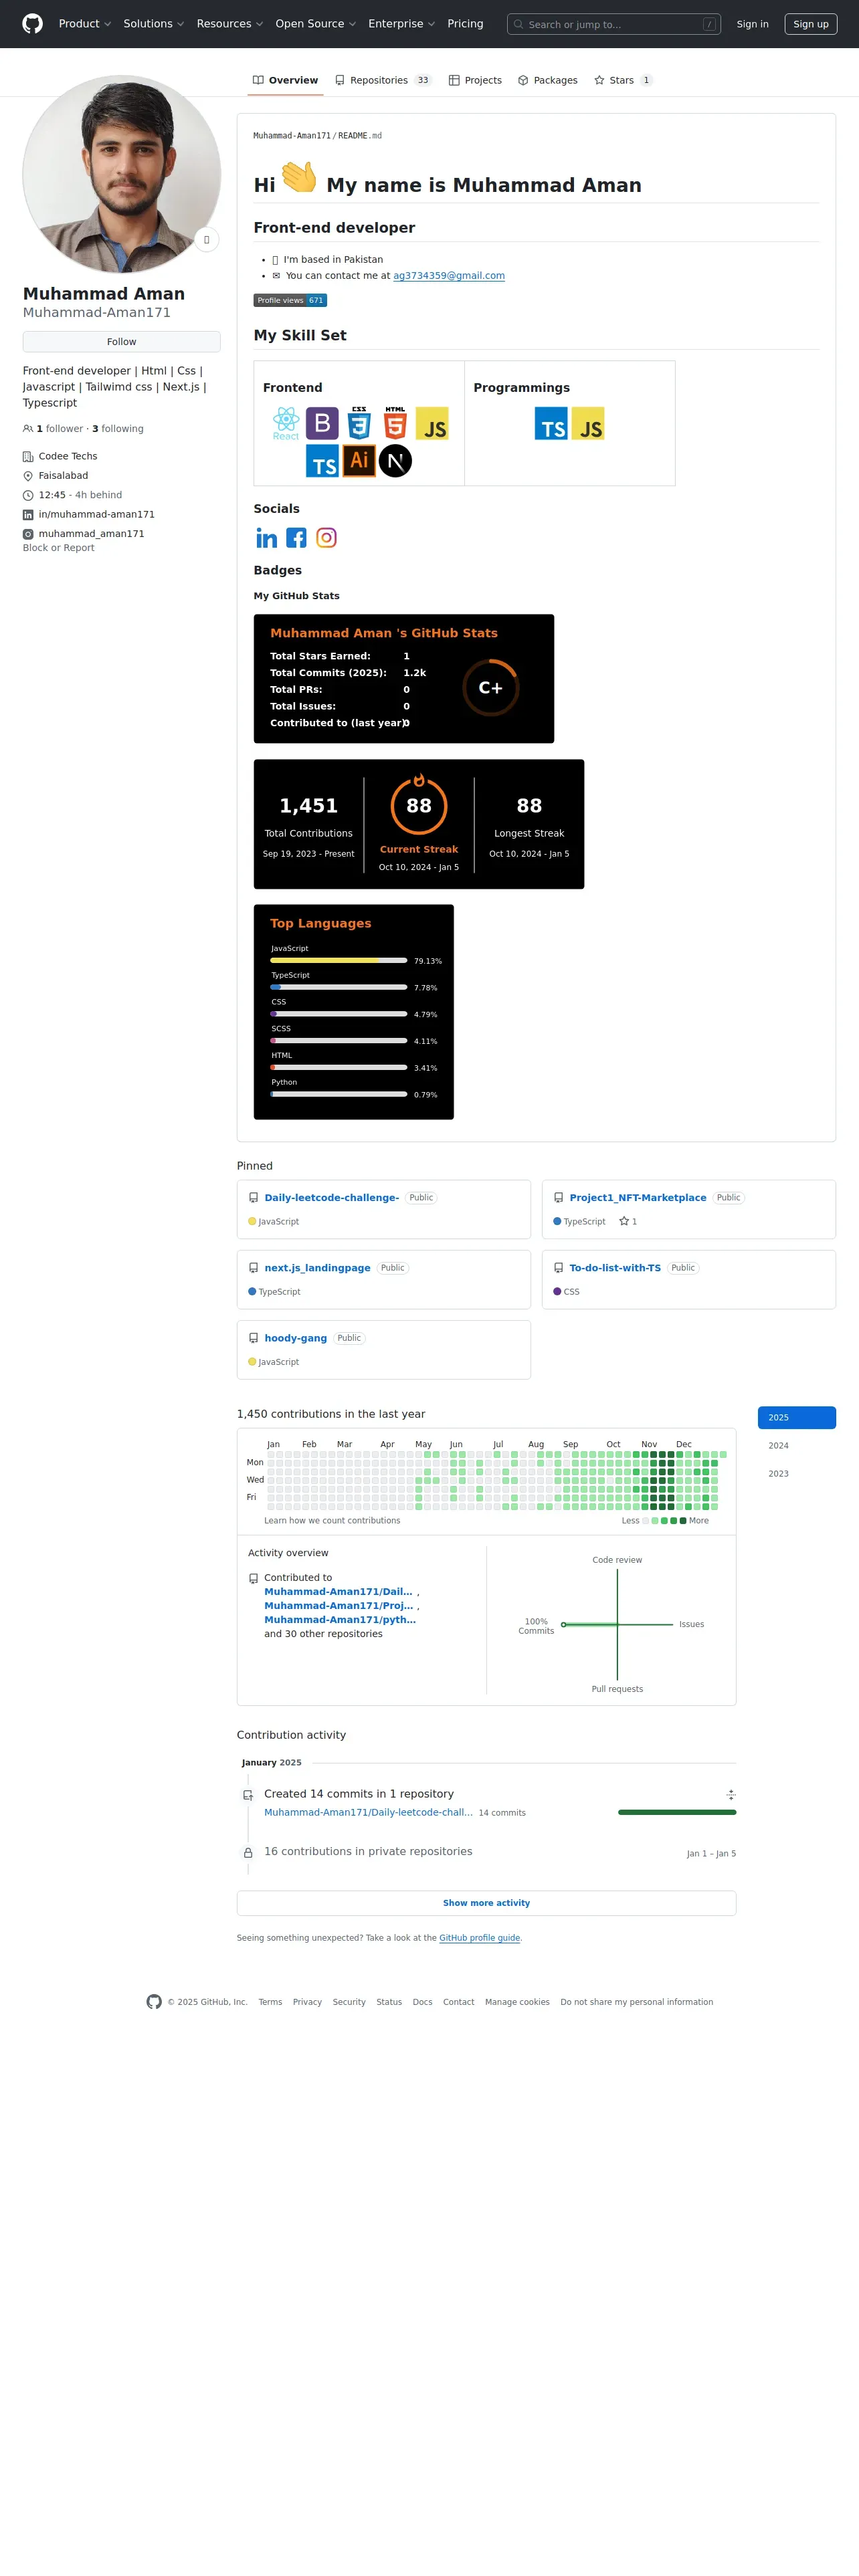Click the CSS3 skill icon
The width and height of the screenshot is (859, 2576).
[359, 424]
